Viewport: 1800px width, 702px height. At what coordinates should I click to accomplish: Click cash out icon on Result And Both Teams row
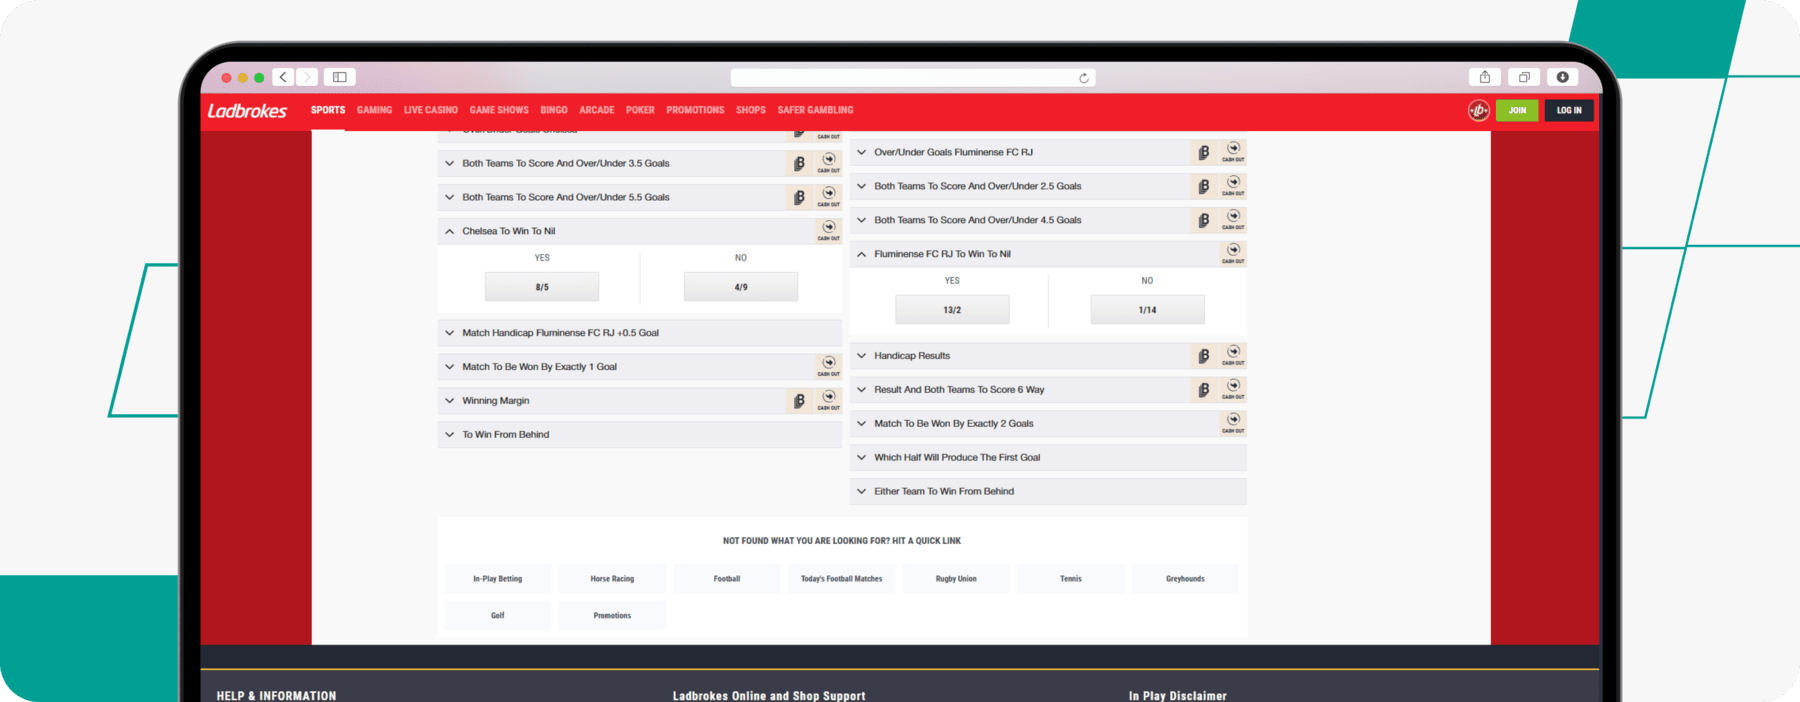click(x=1233, y=389)
